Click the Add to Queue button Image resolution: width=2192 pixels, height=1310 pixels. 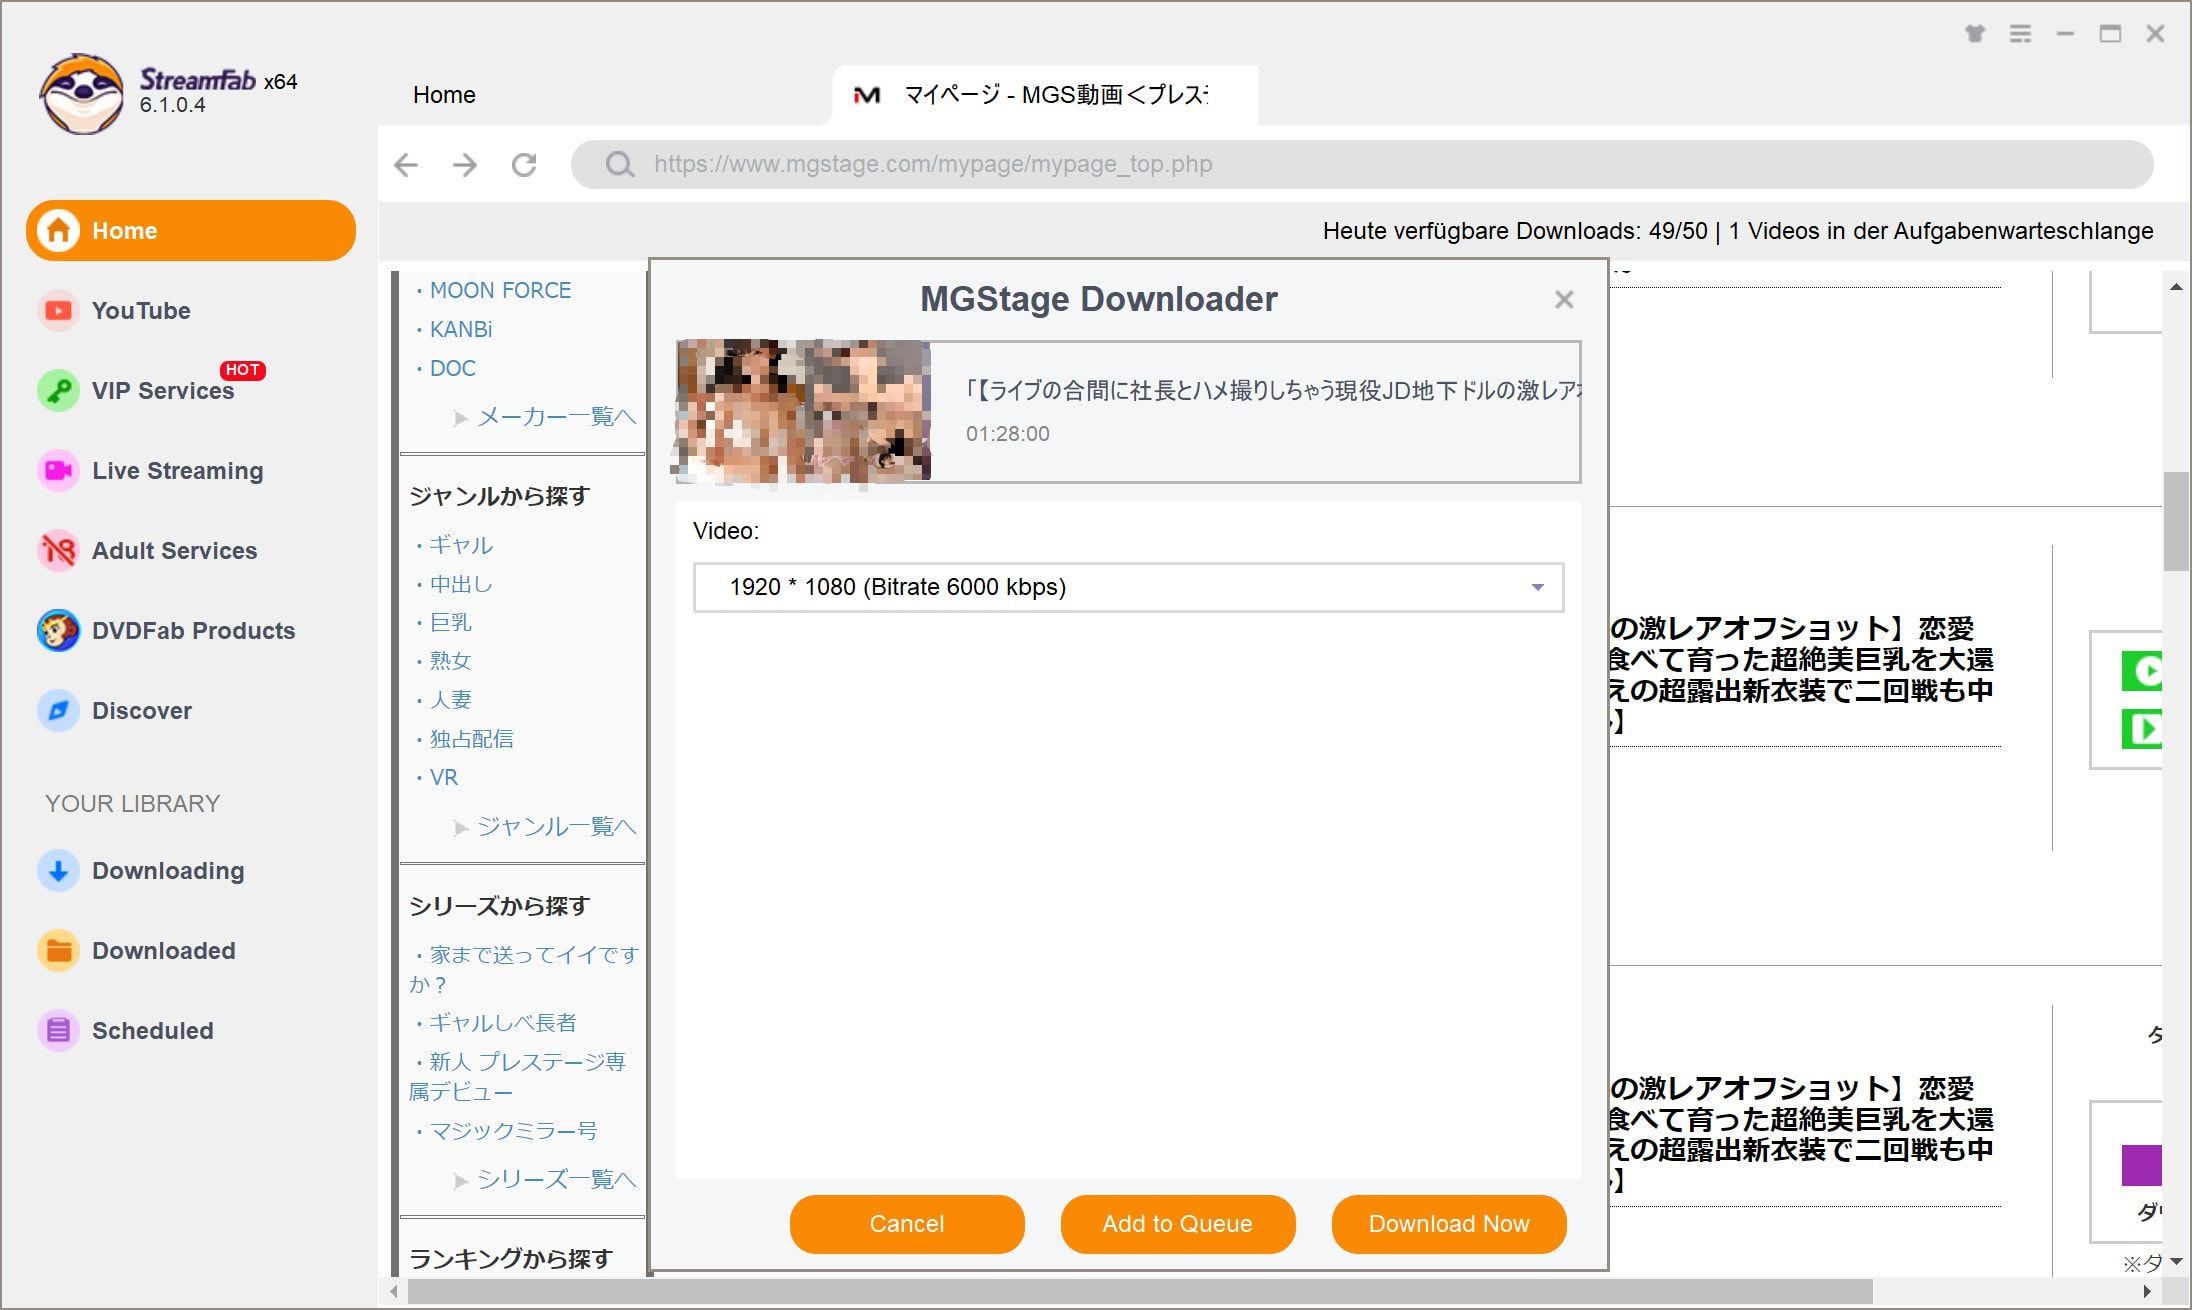click(1176, 1223)
